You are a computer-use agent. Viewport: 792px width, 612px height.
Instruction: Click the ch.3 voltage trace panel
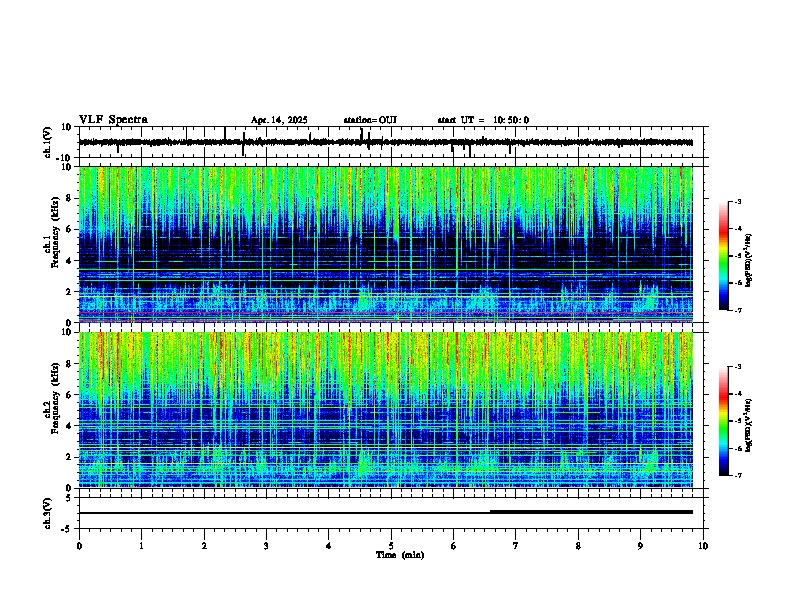coord(393,513)
